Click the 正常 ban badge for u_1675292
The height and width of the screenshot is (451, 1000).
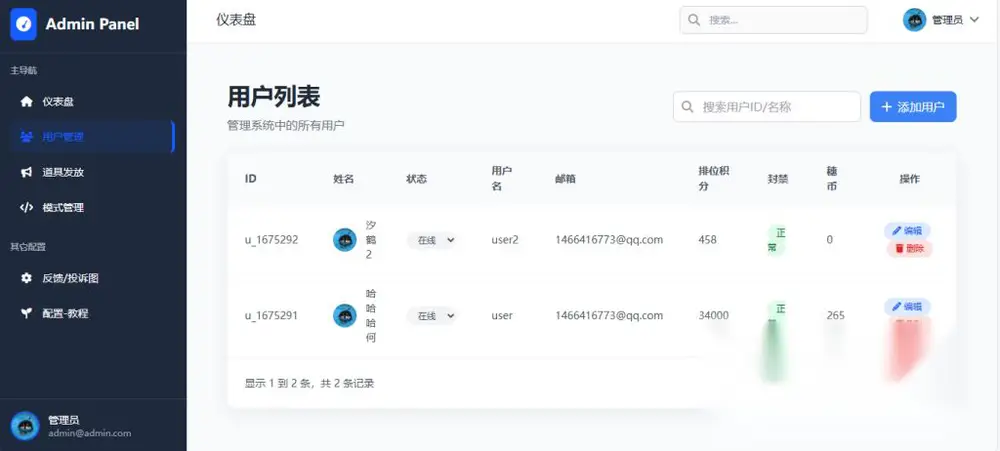[x=776, y=240]
